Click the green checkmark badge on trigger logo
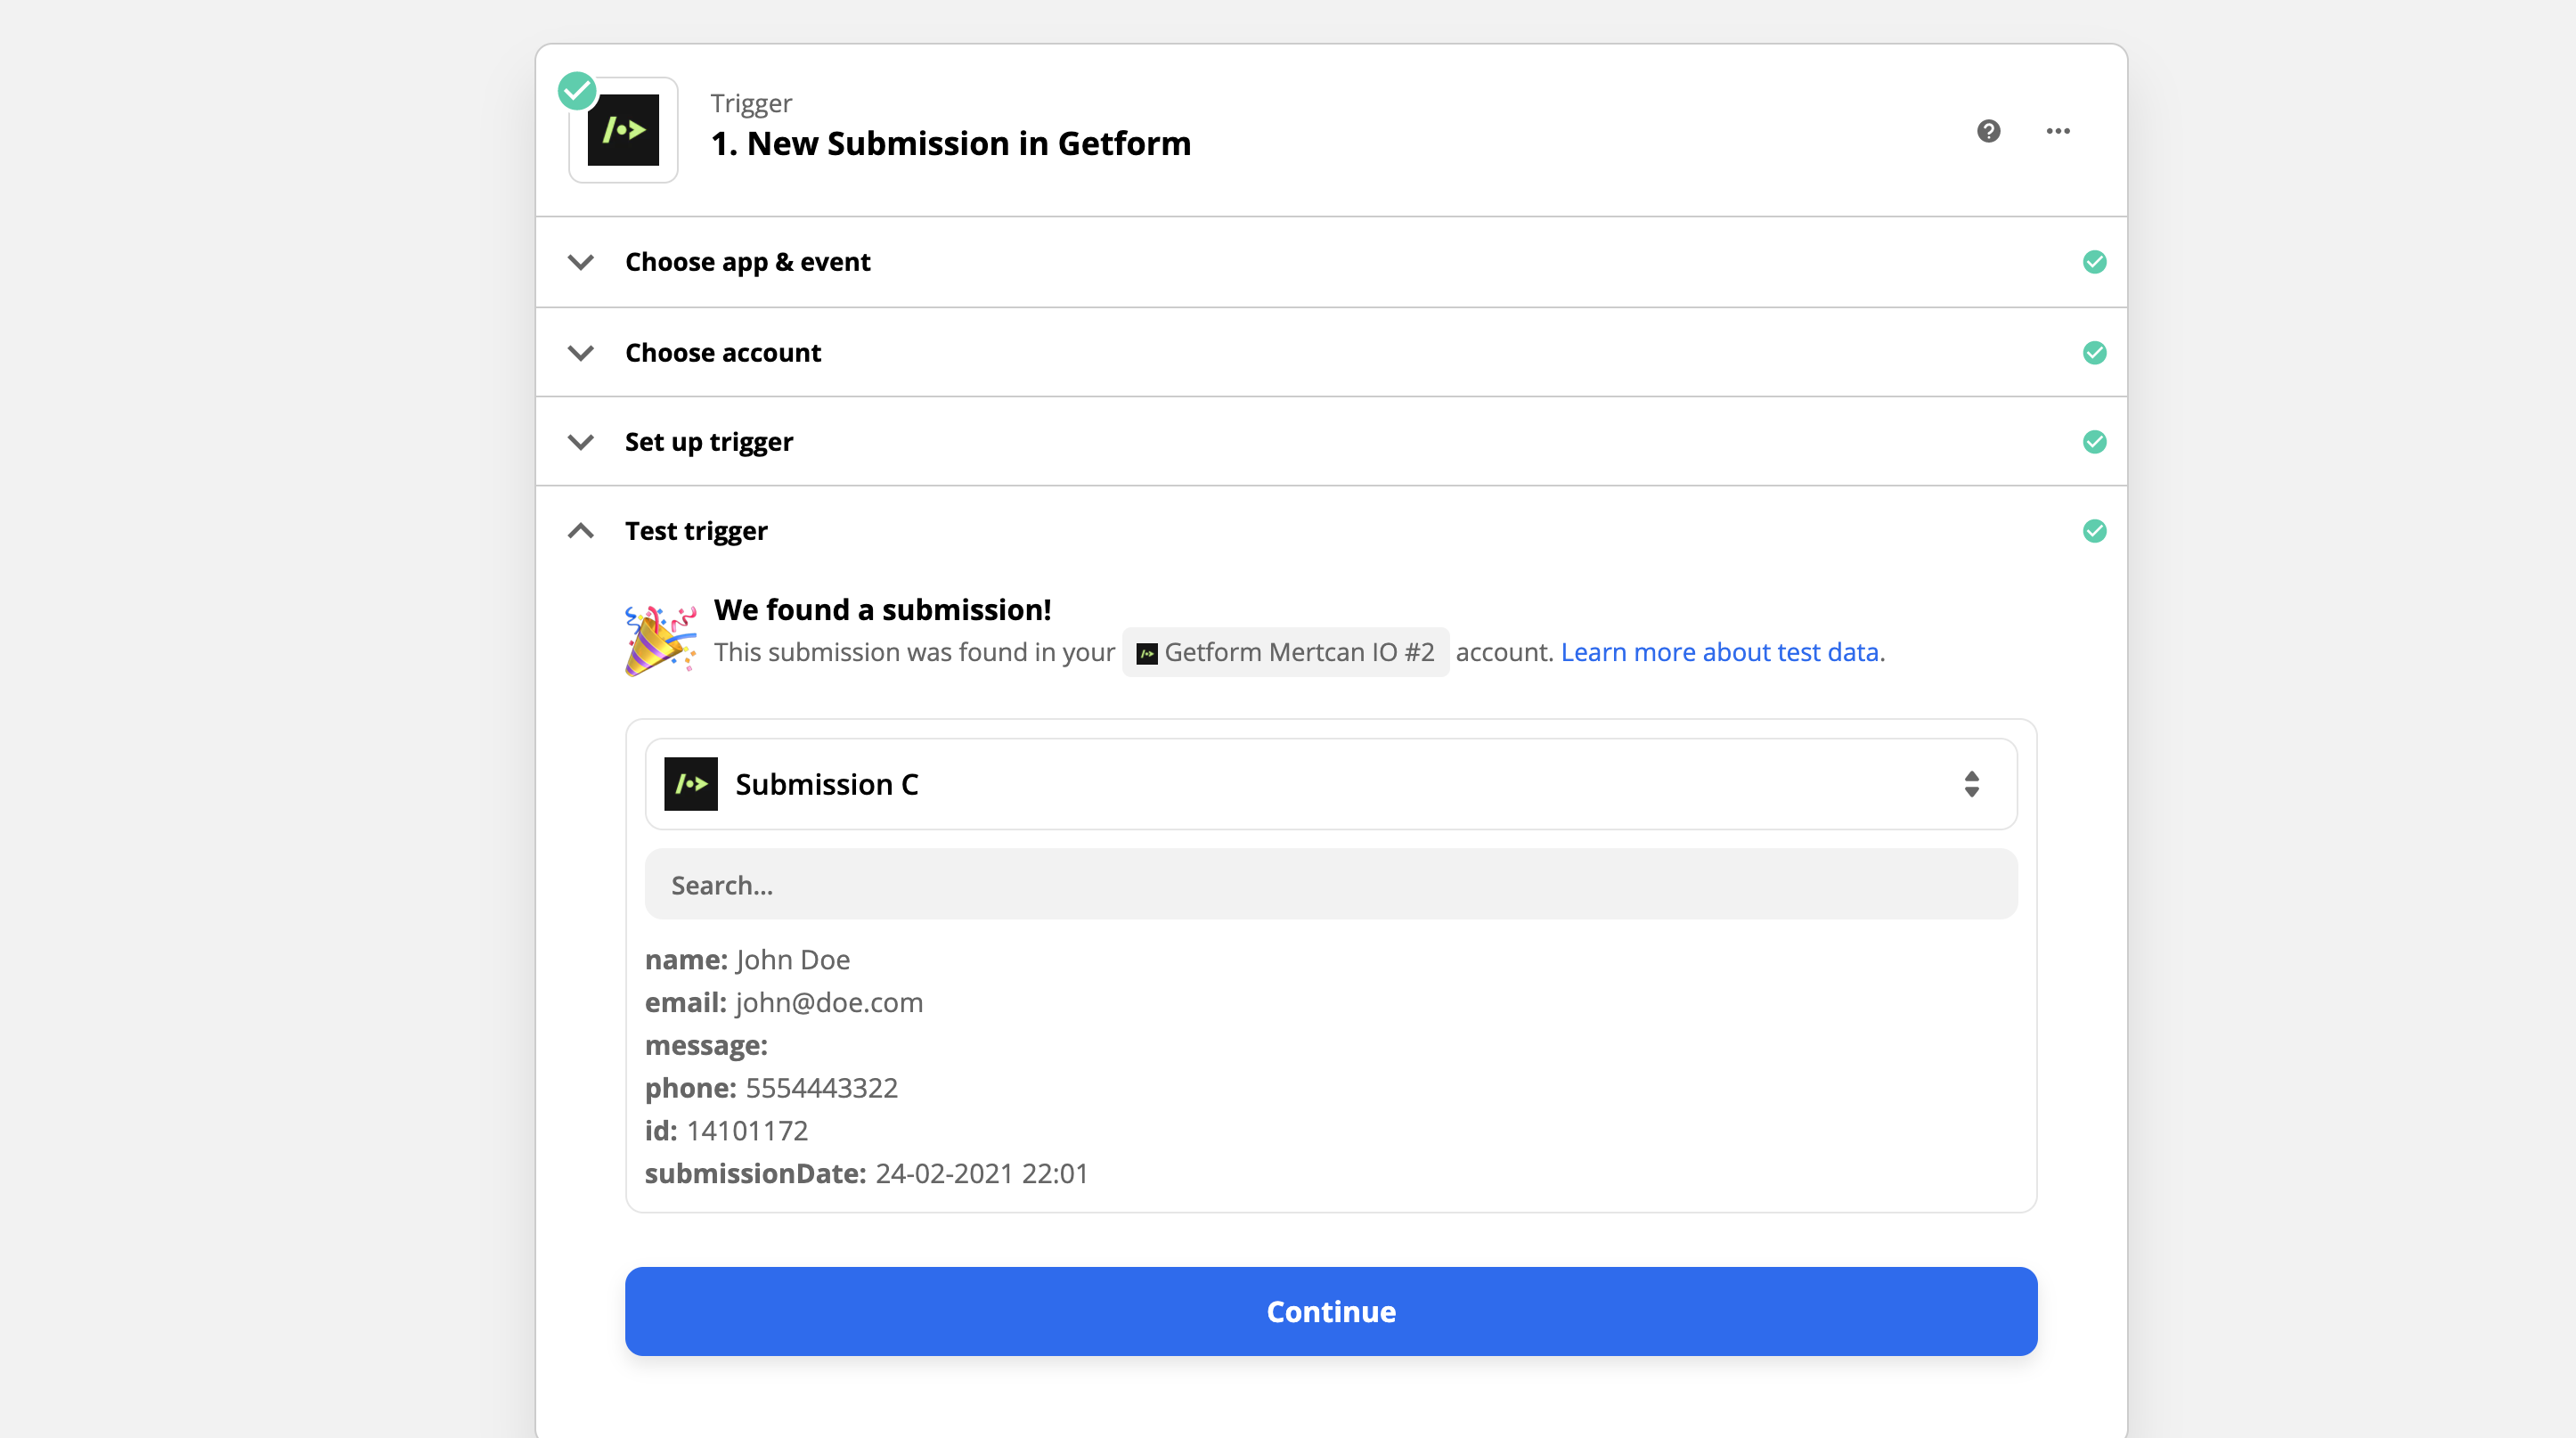The image size is (2576, 1438). 577,91
